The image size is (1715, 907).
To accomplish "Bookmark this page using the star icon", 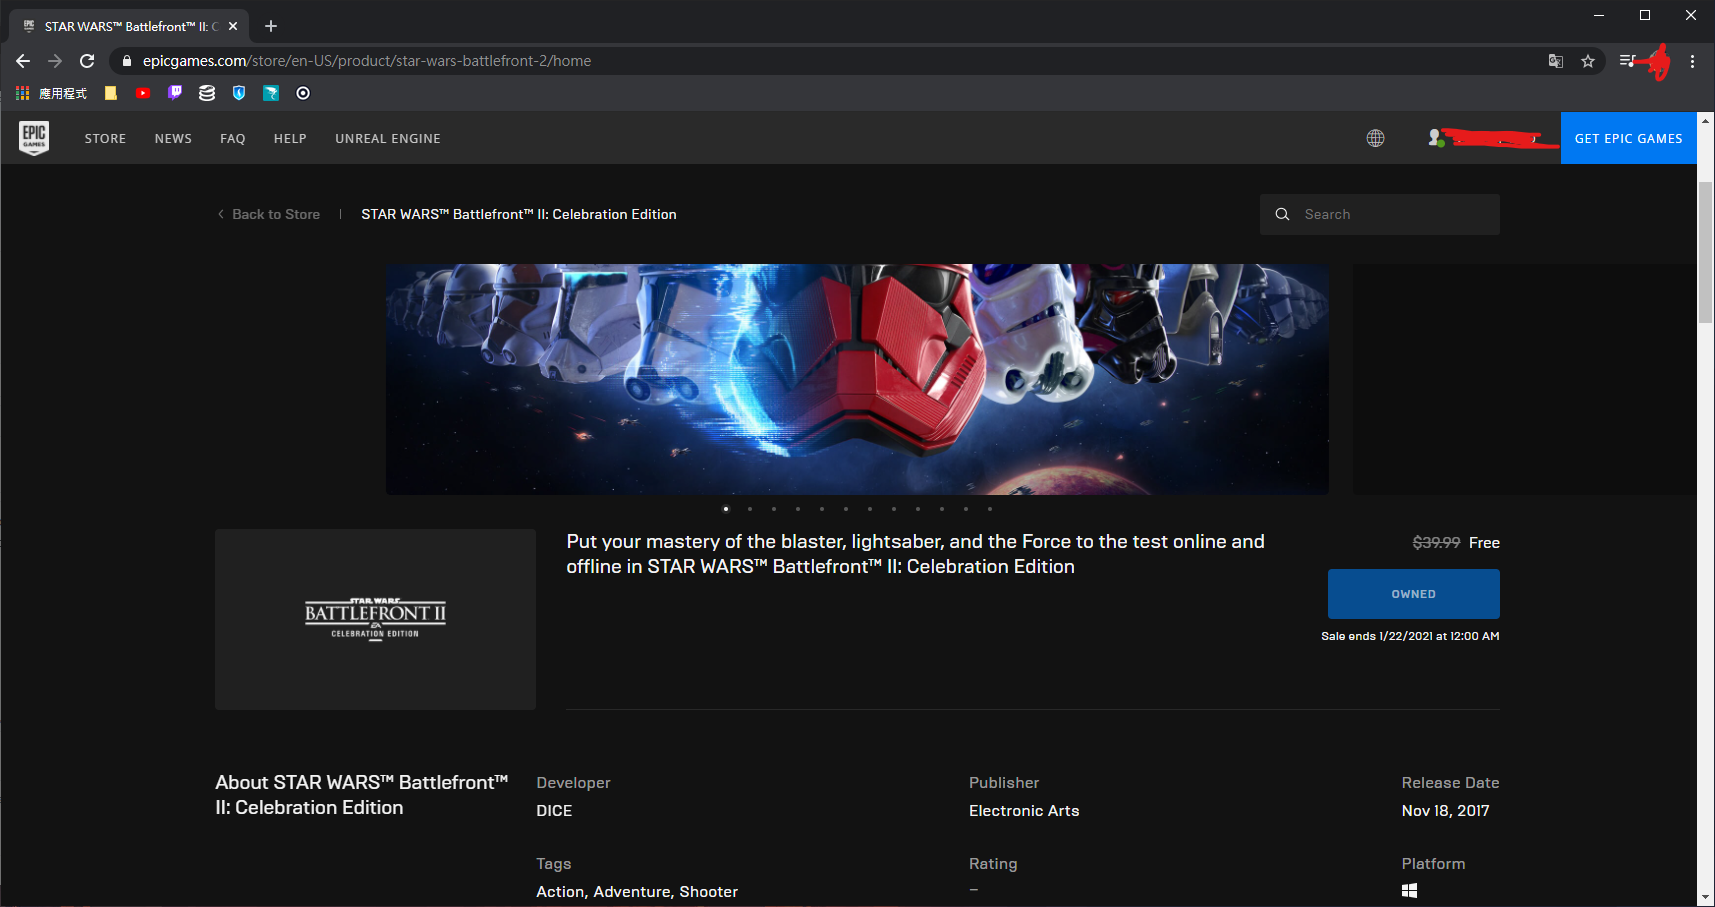I will click(1588, 61).
